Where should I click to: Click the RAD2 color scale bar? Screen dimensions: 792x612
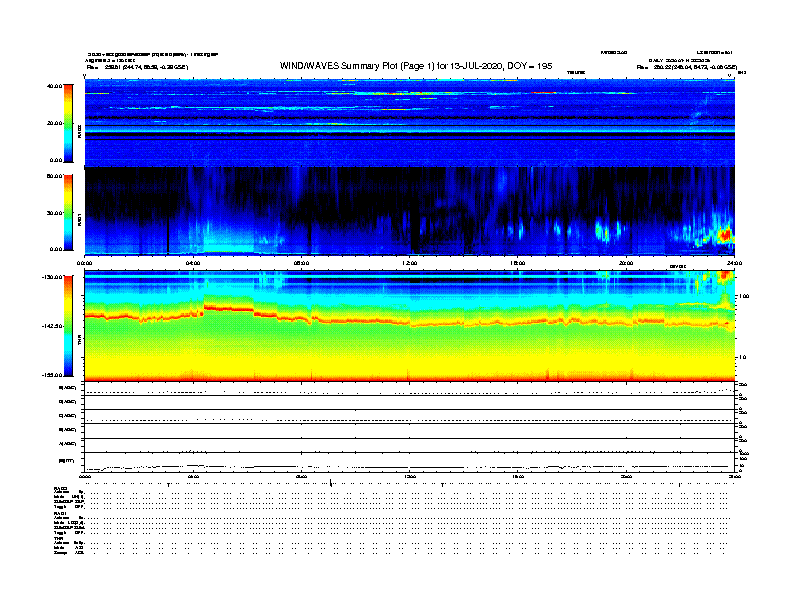click(x=68, y=123)
